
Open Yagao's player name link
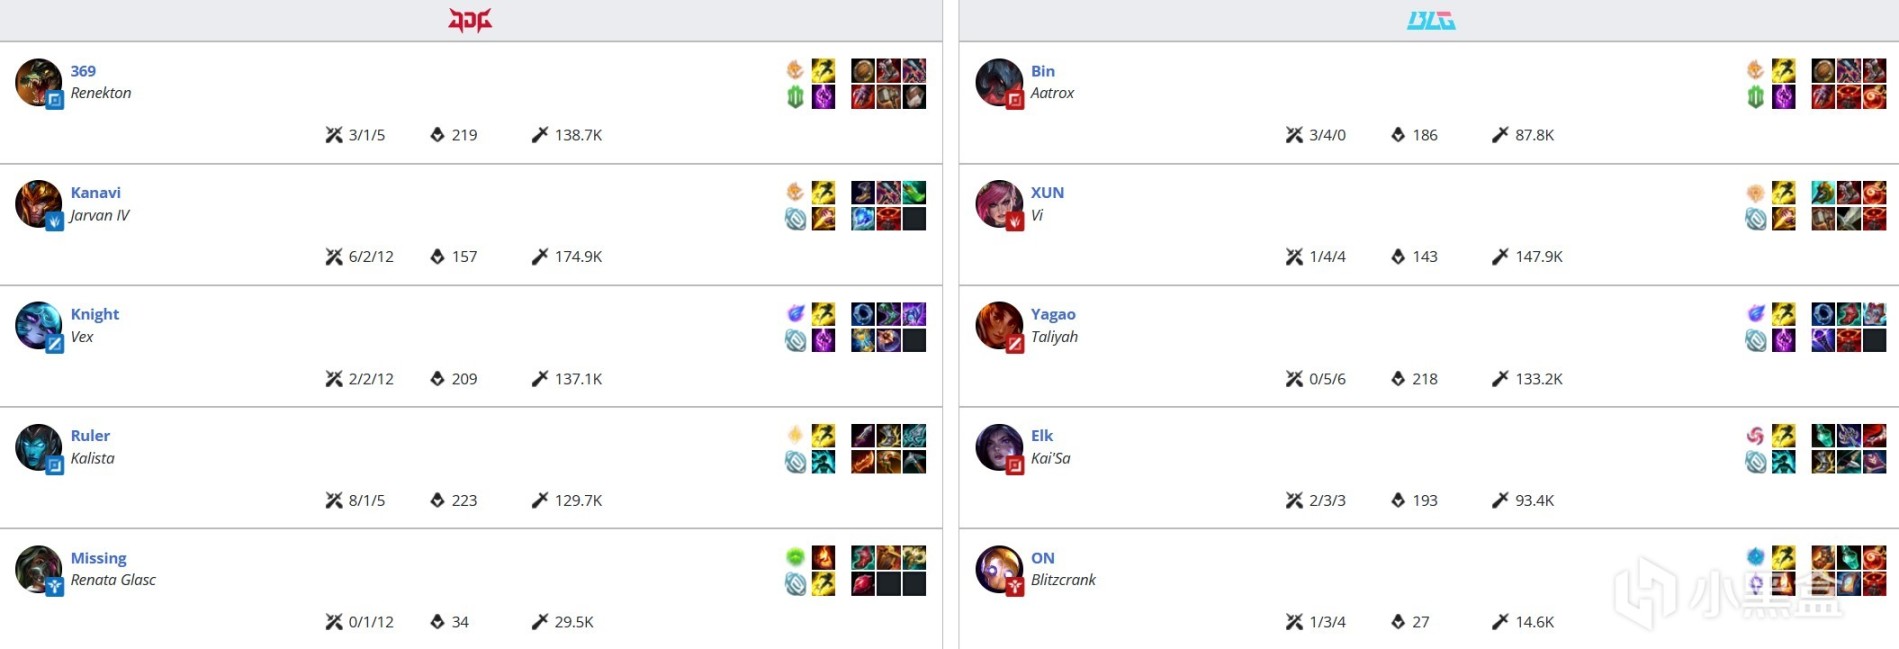1053,314
